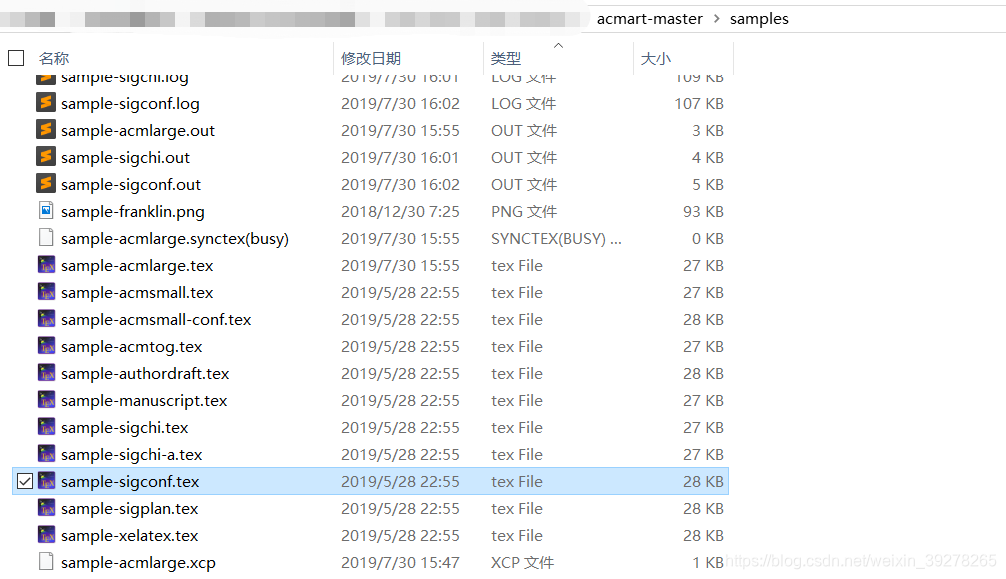Click the sample-acmsmall-conf.tex file icon

click(x=46, y=318)
